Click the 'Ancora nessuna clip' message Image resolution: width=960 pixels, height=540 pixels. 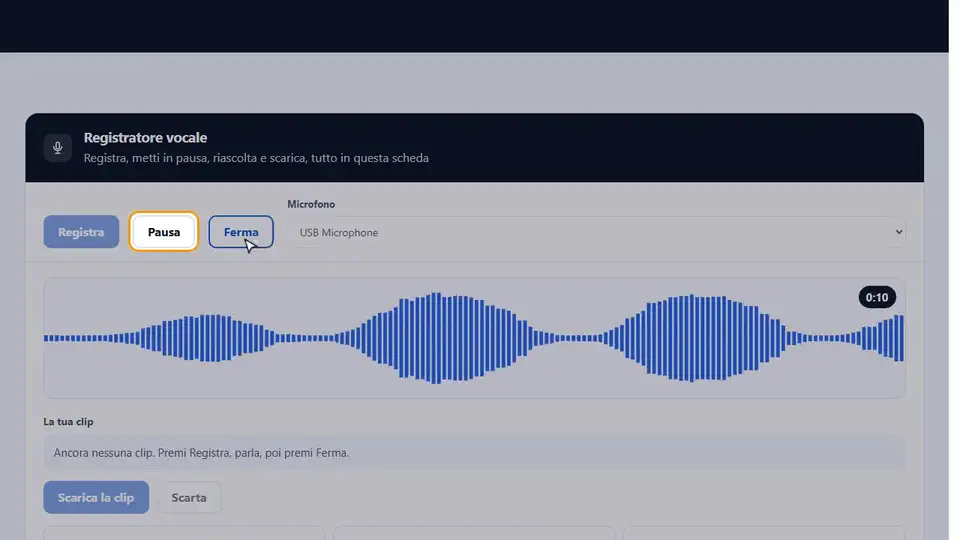coord(474,453)
